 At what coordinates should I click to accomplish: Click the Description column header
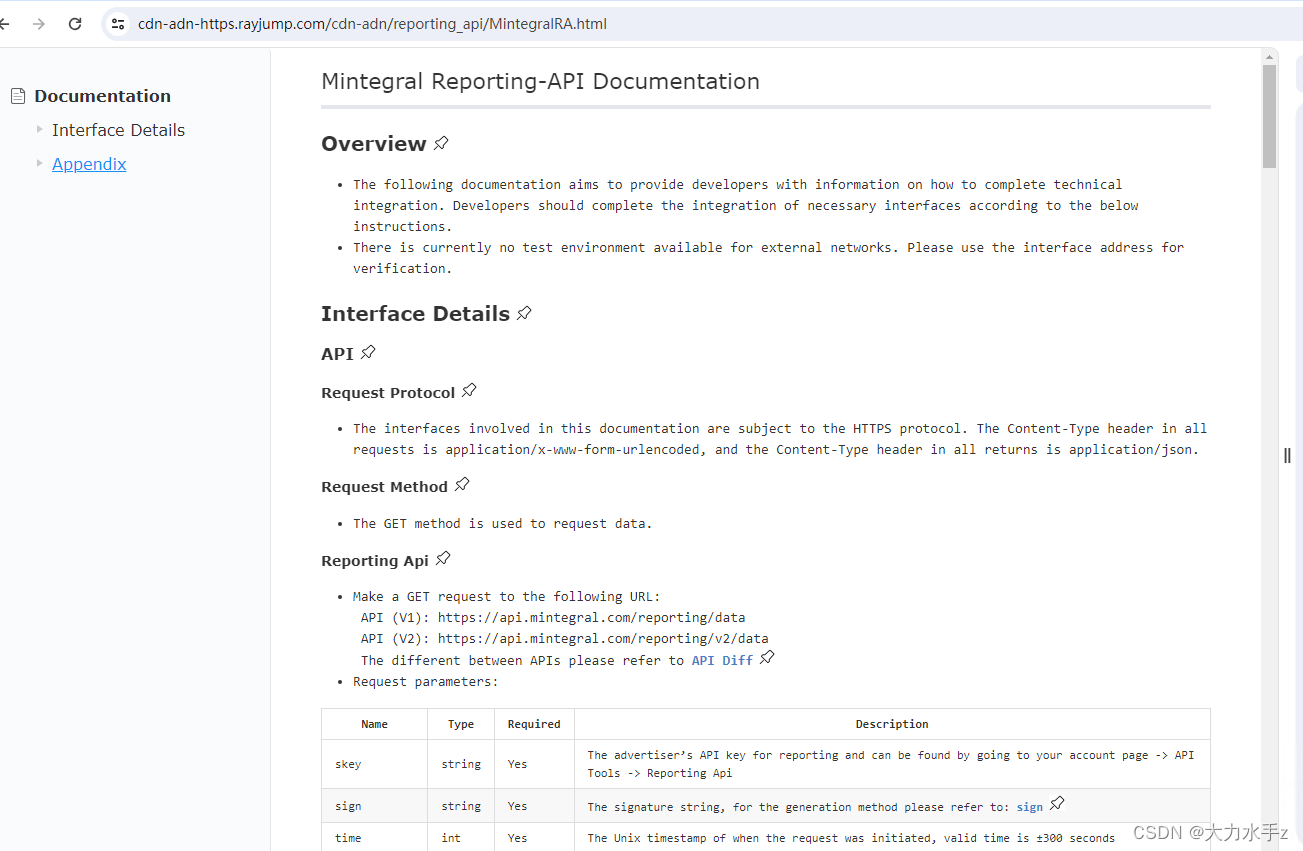(892, 724)
